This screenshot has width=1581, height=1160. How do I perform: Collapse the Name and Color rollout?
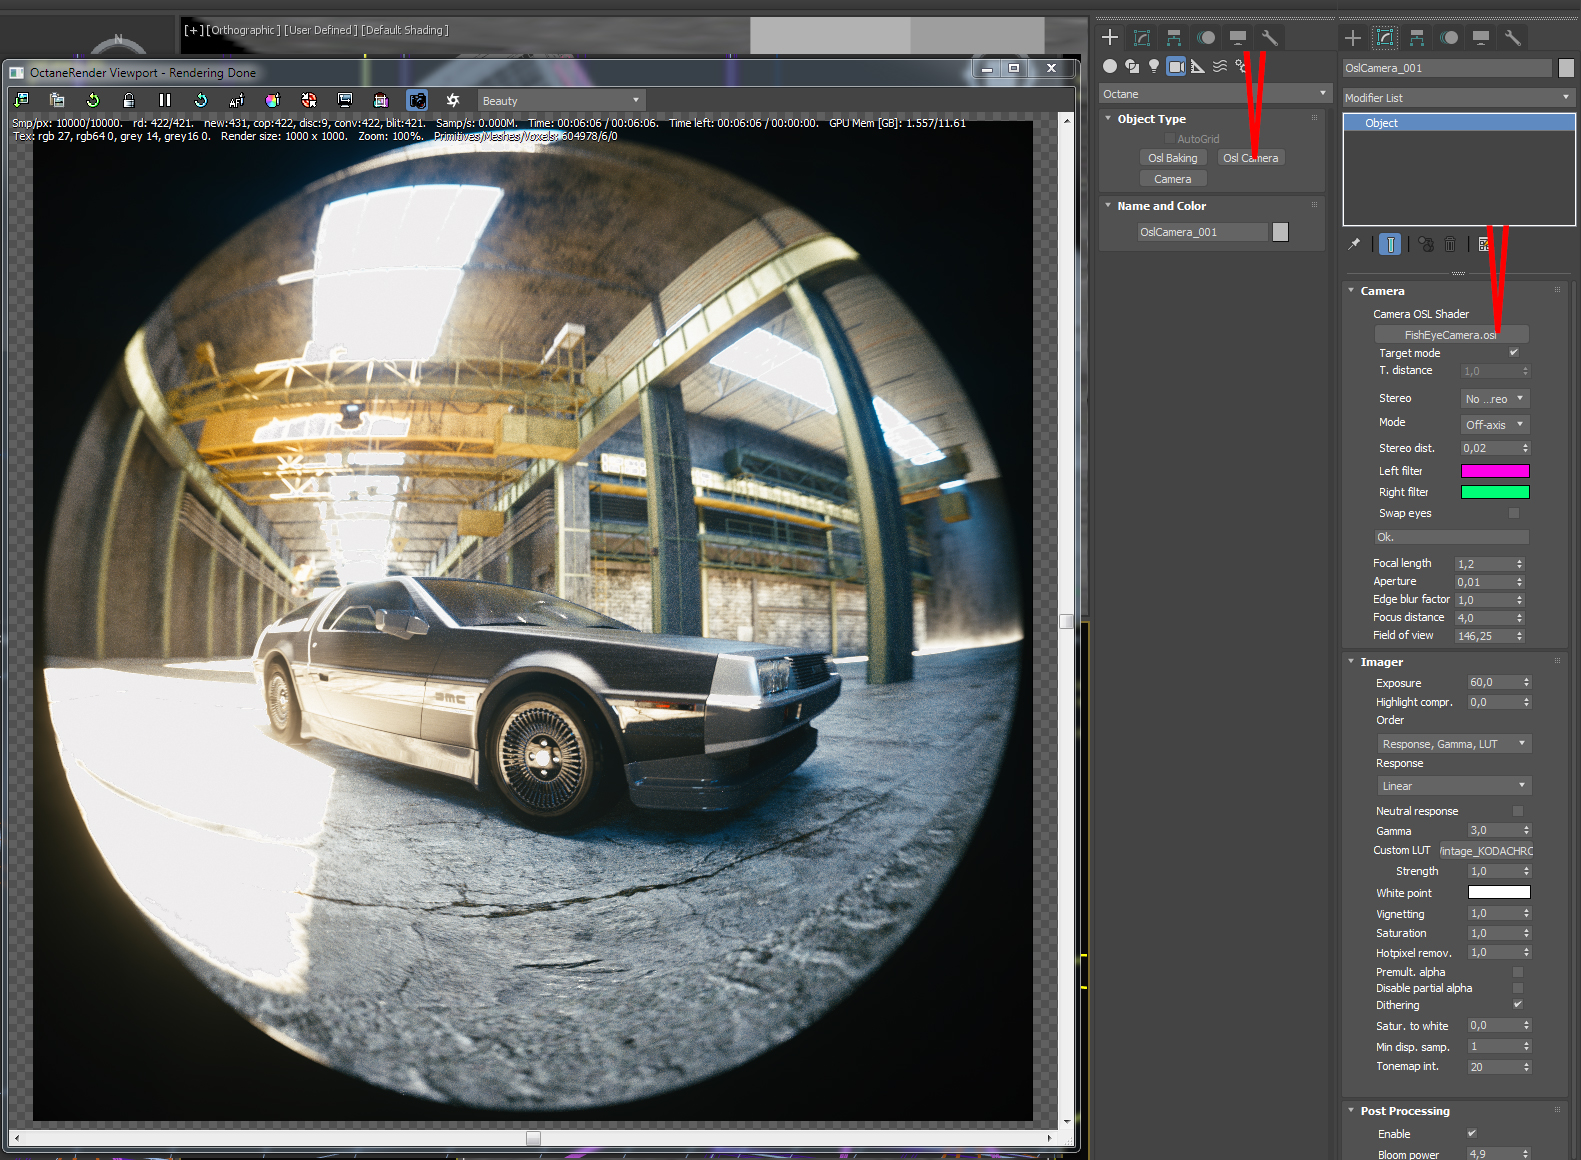coord(1108,205)
